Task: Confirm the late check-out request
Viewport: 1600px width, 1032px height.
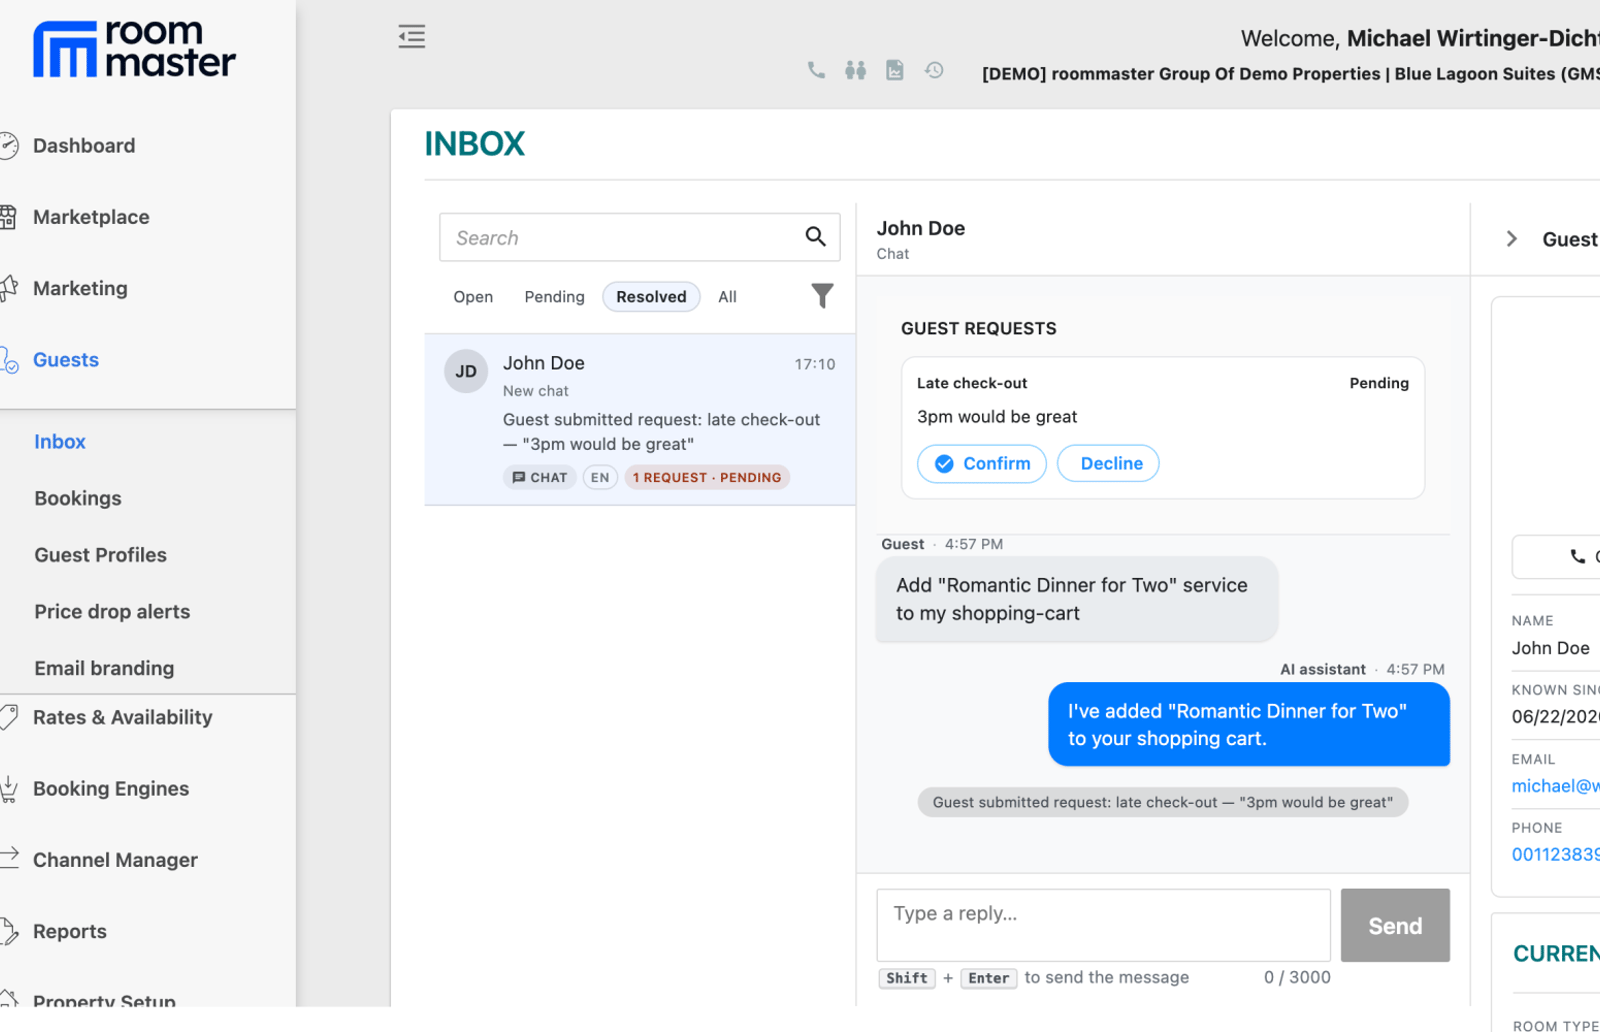Action: point(982,464)
